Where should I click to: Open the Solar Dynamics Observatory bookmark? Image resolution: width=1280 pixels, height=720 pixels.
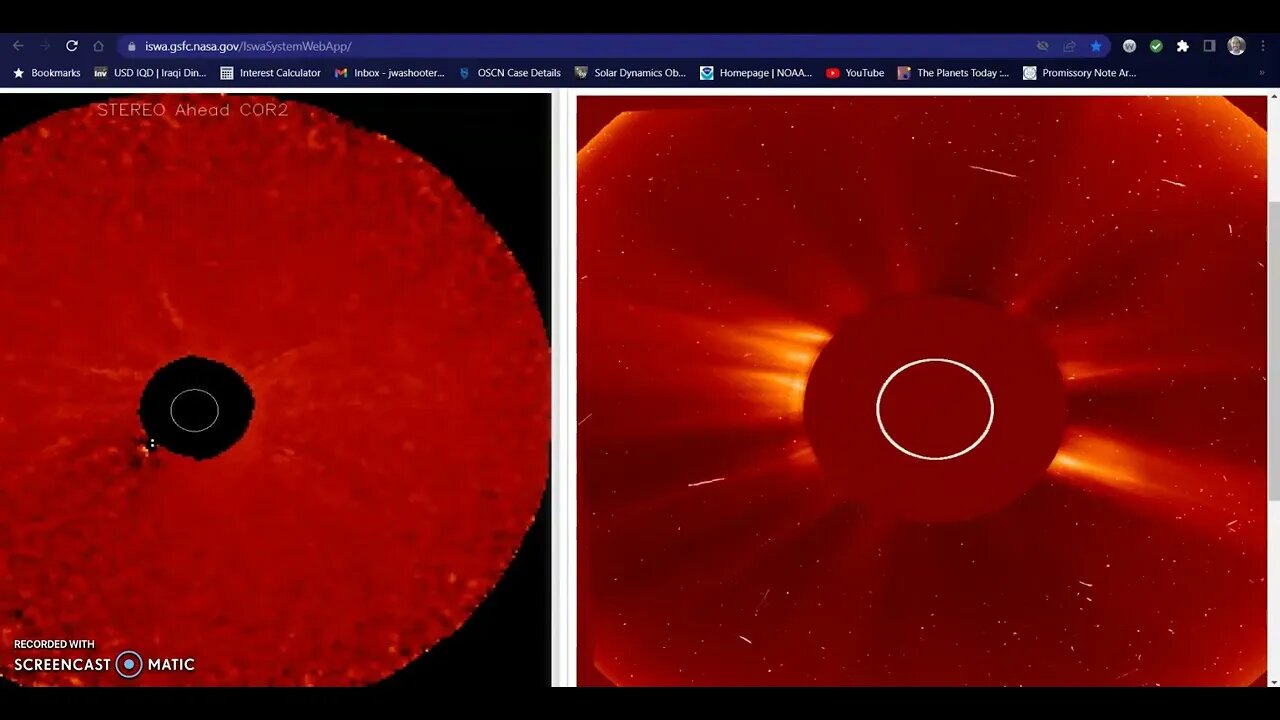click(x=630, y=73)
